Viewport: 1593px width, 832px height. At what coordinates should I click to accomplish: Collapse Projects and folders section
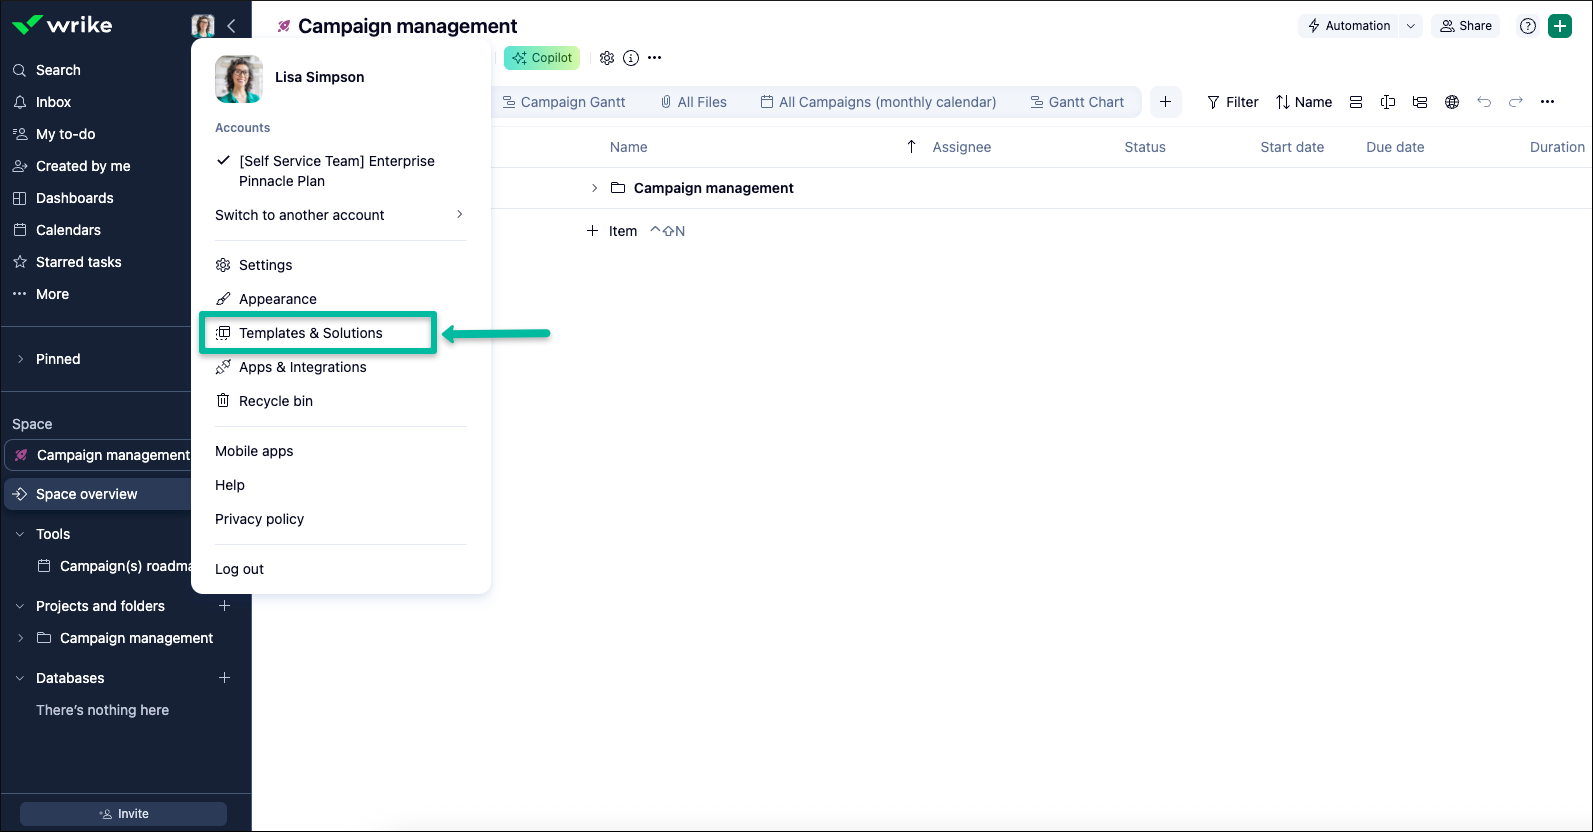[x=20, y=606]
